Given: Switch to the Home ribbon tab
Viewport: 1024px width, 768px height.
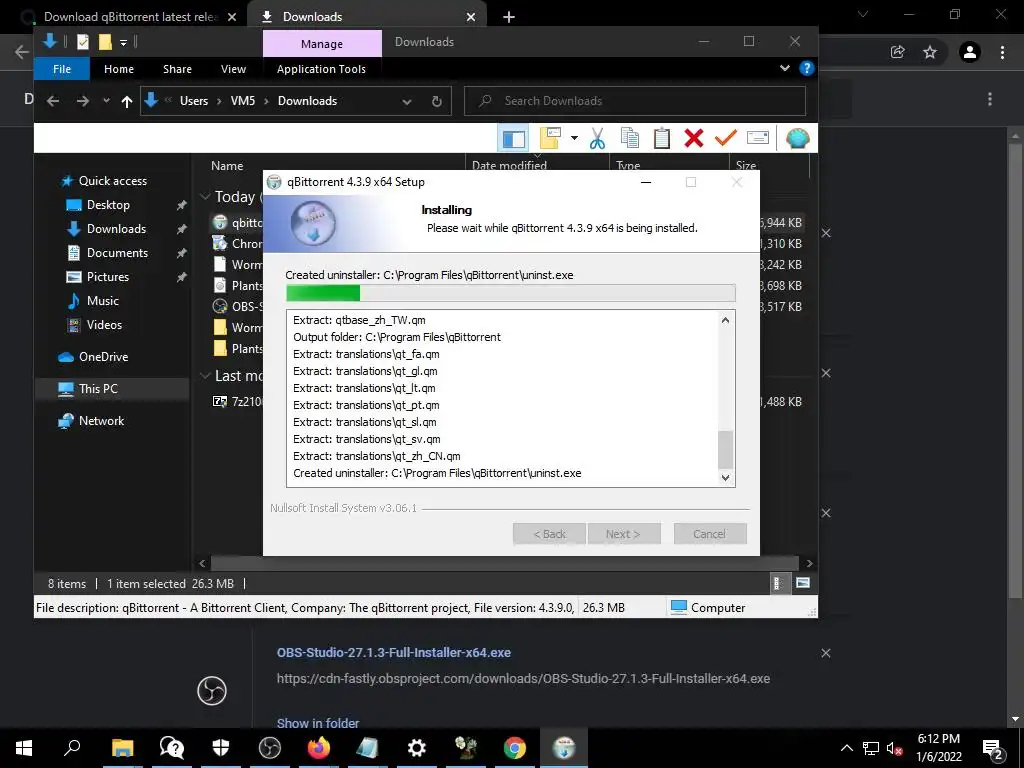Looking at the screenshot, I should [119, 69].
